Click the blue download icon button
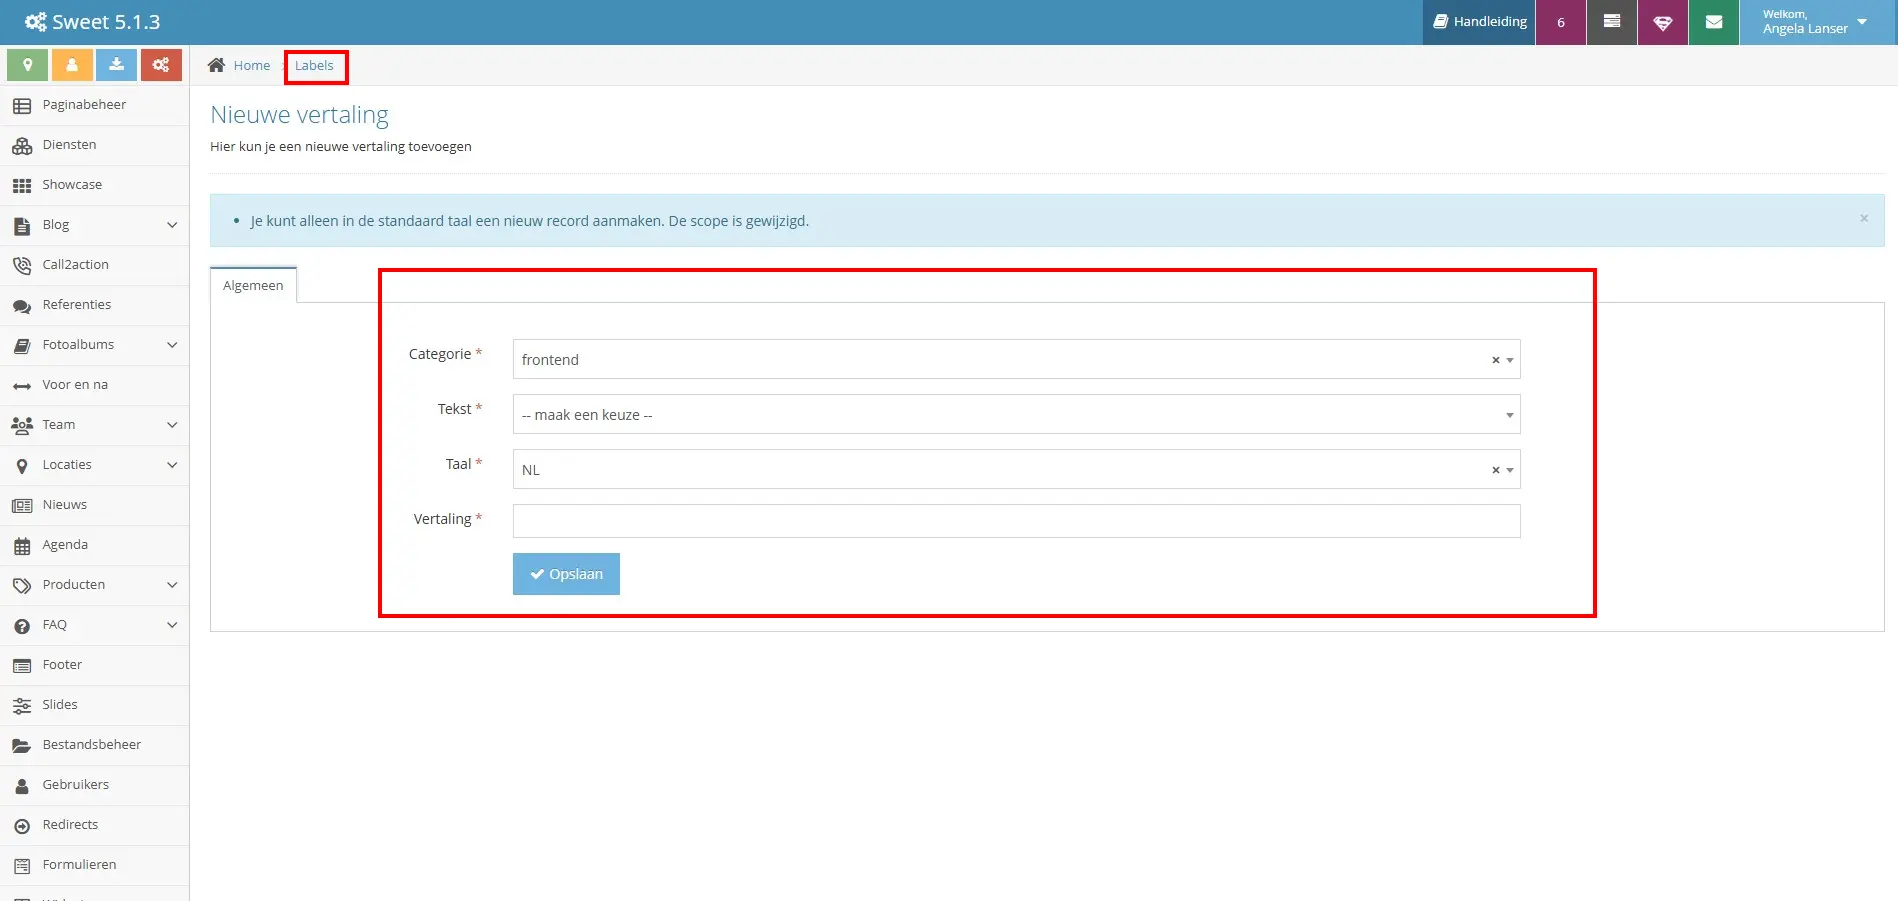The height and width of the screenshot is (901, 1898). tap(116, 65)
